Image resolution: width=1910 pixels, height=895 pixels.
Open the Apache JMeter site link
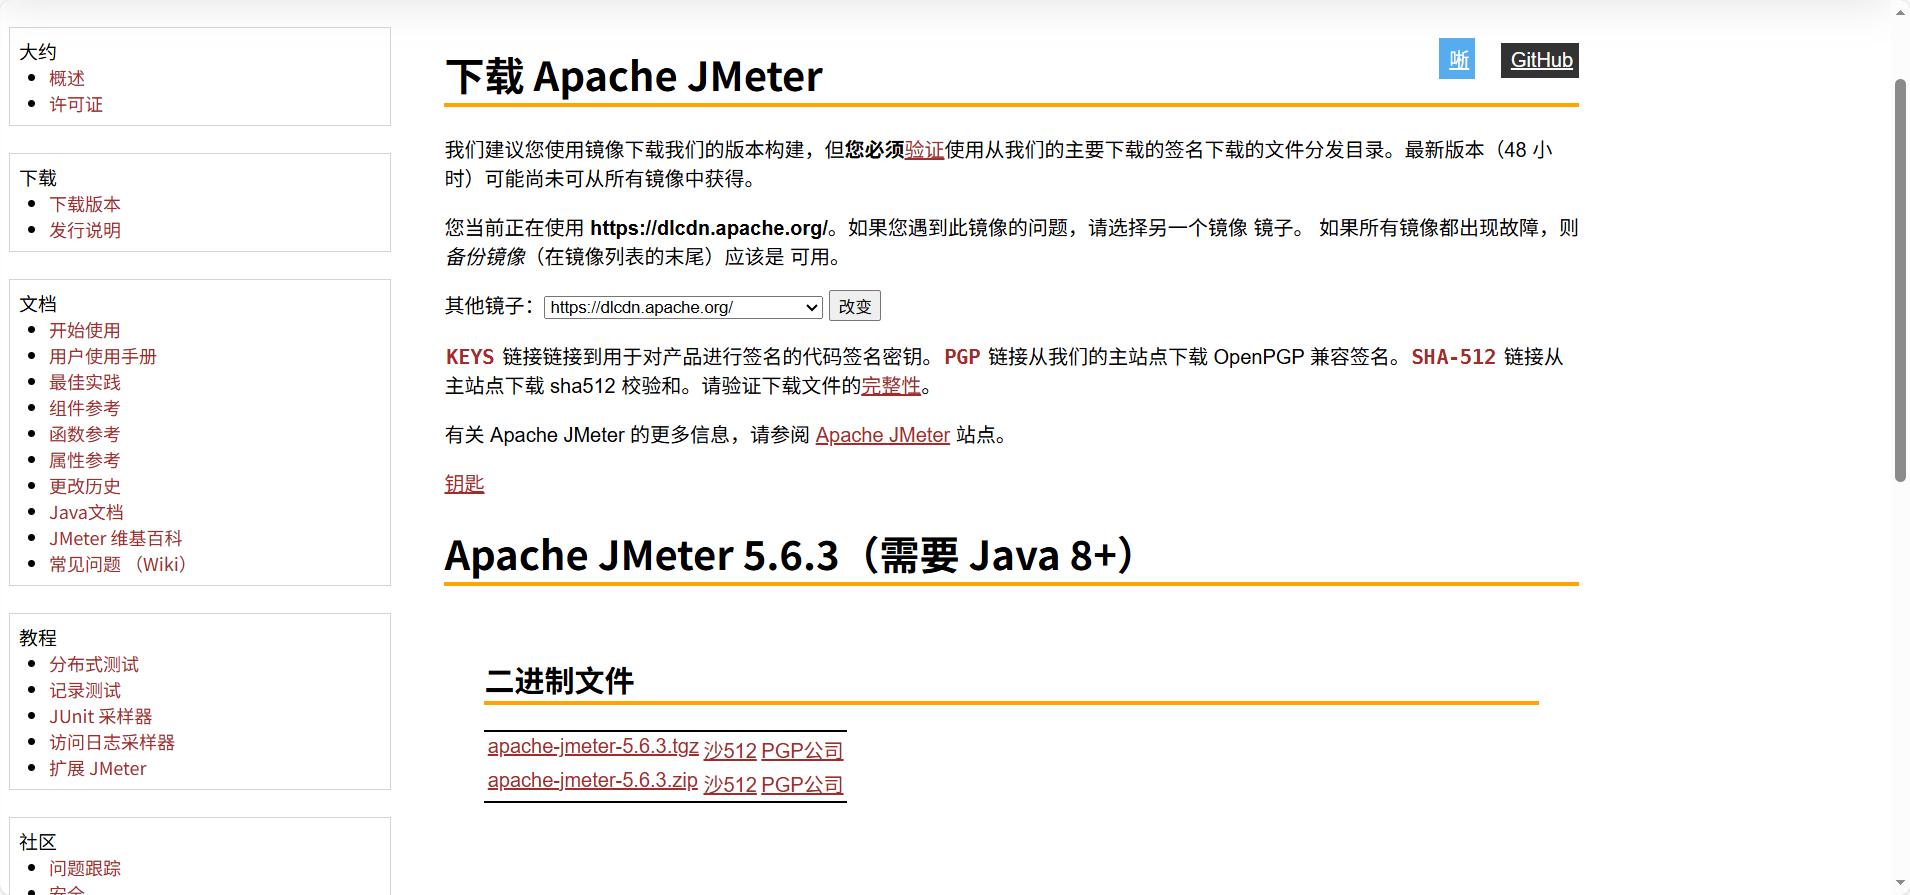(883, 435)
